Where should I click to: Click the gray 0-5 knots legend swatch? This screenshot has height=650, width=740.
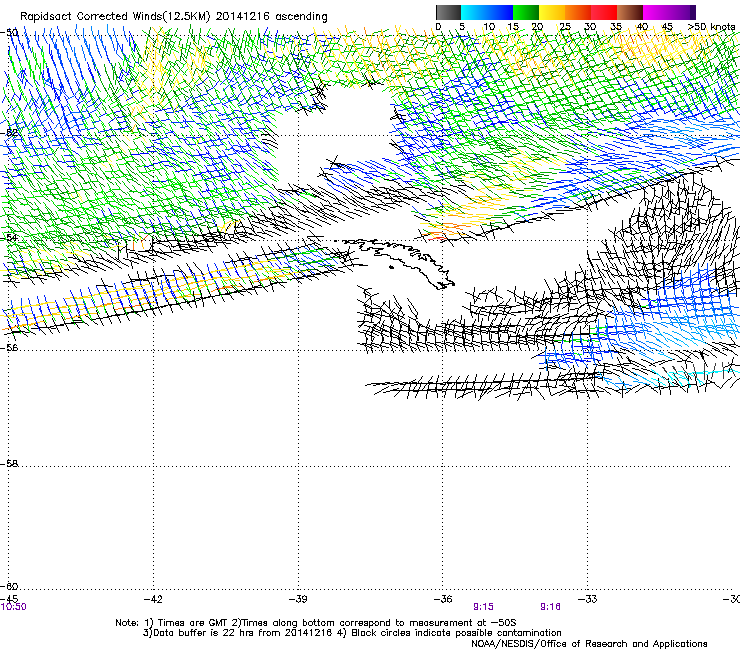tap(448, 12)
